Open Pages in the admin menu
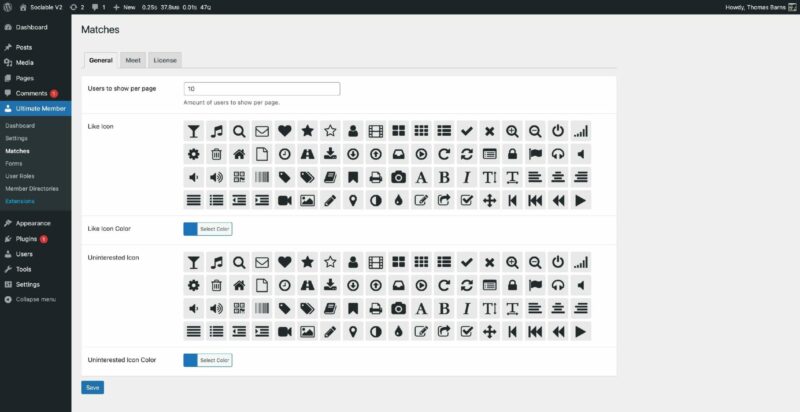800x412 pixels. (36, 78)
